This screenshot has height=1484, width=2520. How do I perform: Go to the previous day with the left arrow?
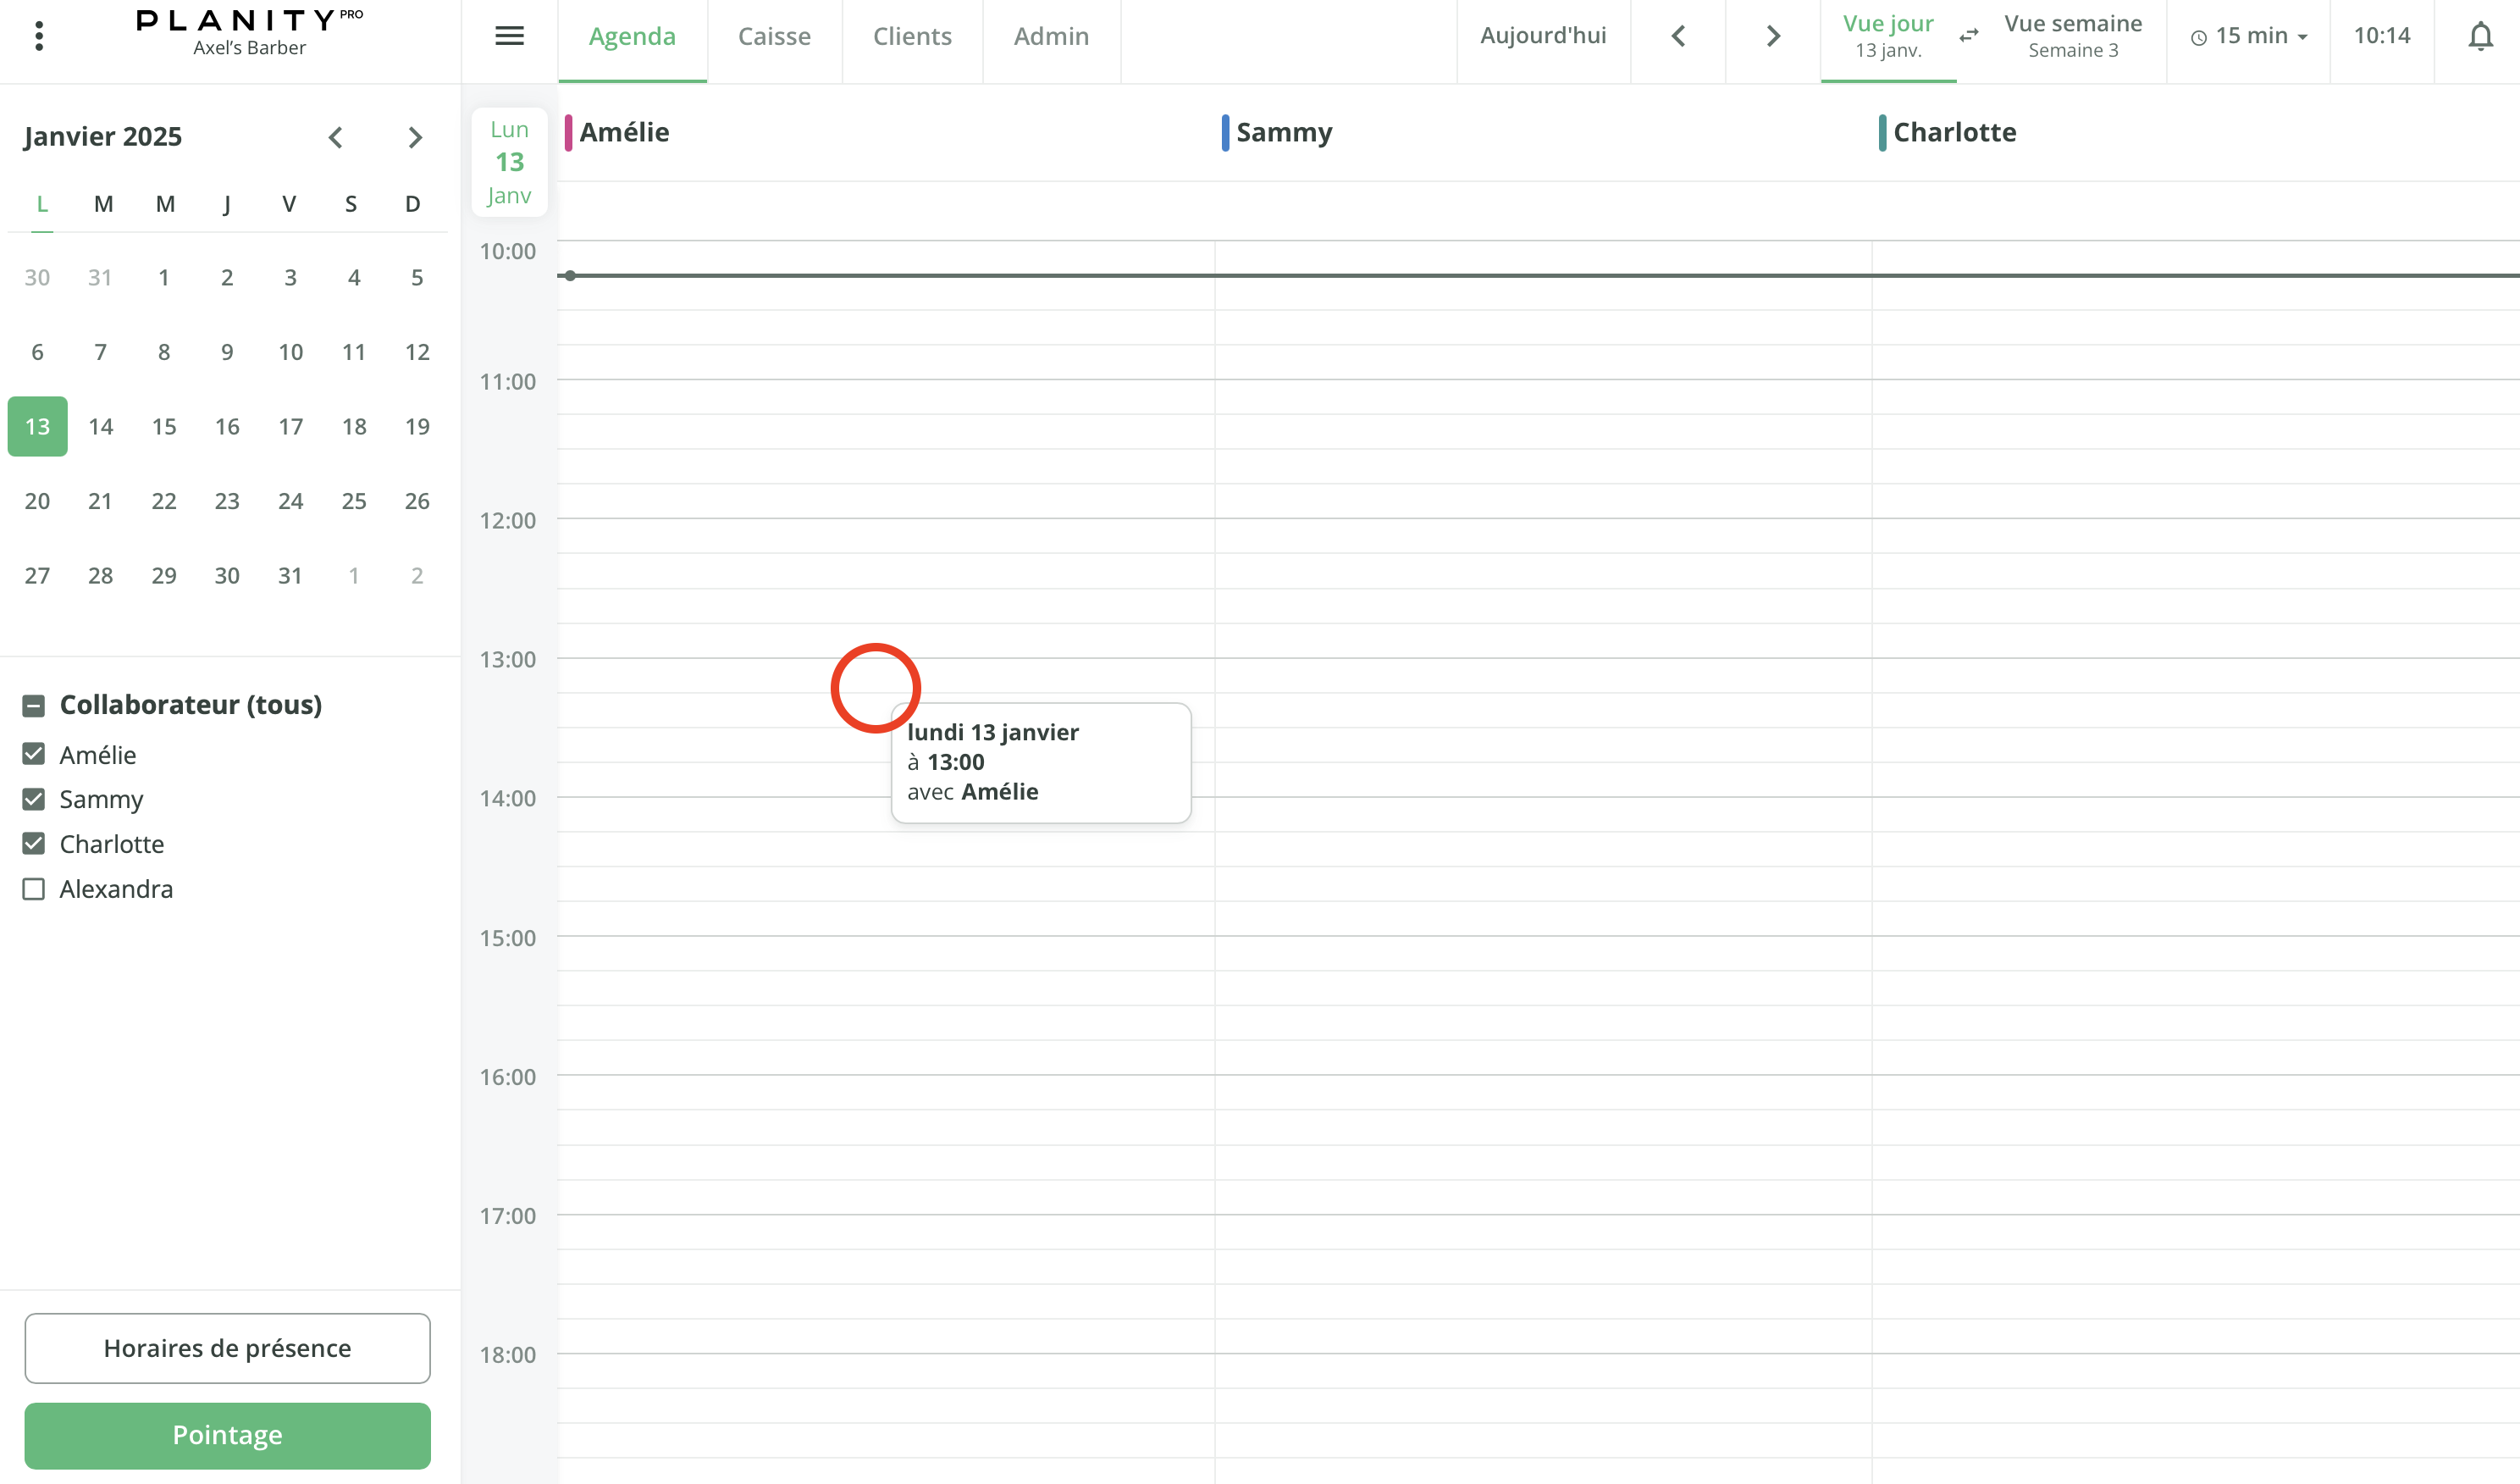pyautogui.click(x=1678, y=37)
